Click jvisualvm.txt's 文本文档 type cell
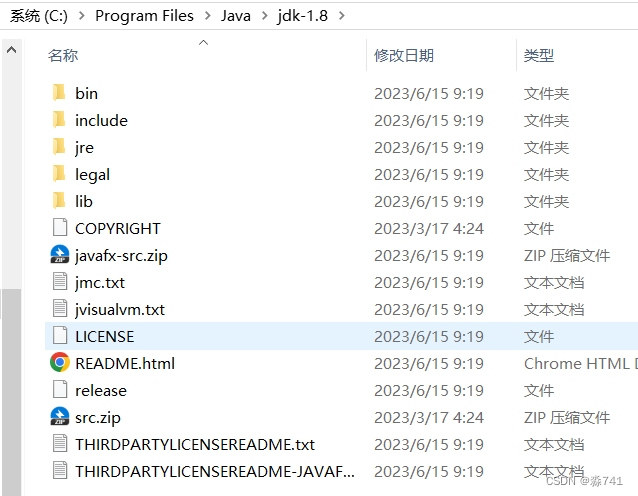The image size is (638, 496). tap(554, 310)
